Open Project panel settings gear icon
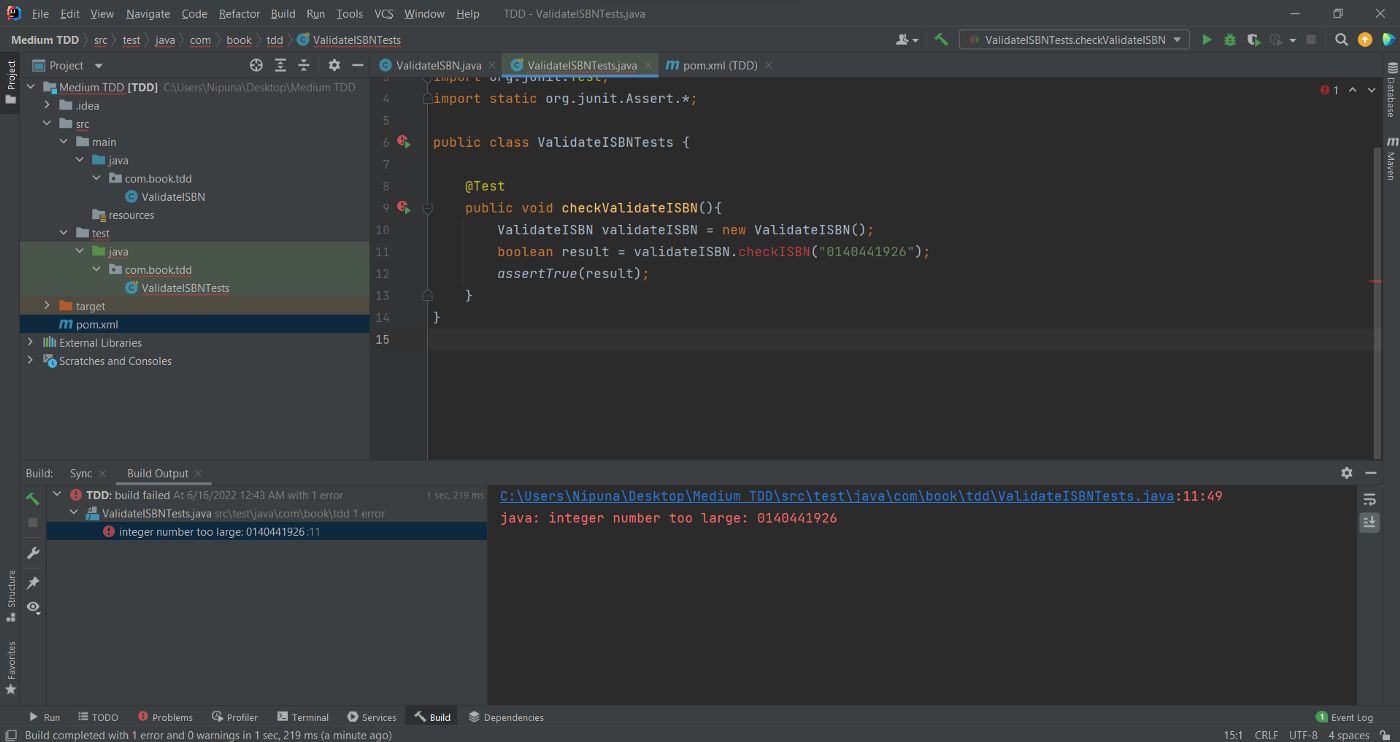1400x742 pixels. (334, 65)
